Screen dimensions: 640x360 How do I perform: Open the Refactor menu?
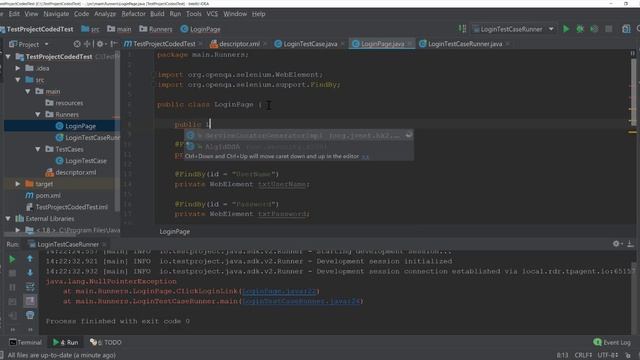(133, 14)
